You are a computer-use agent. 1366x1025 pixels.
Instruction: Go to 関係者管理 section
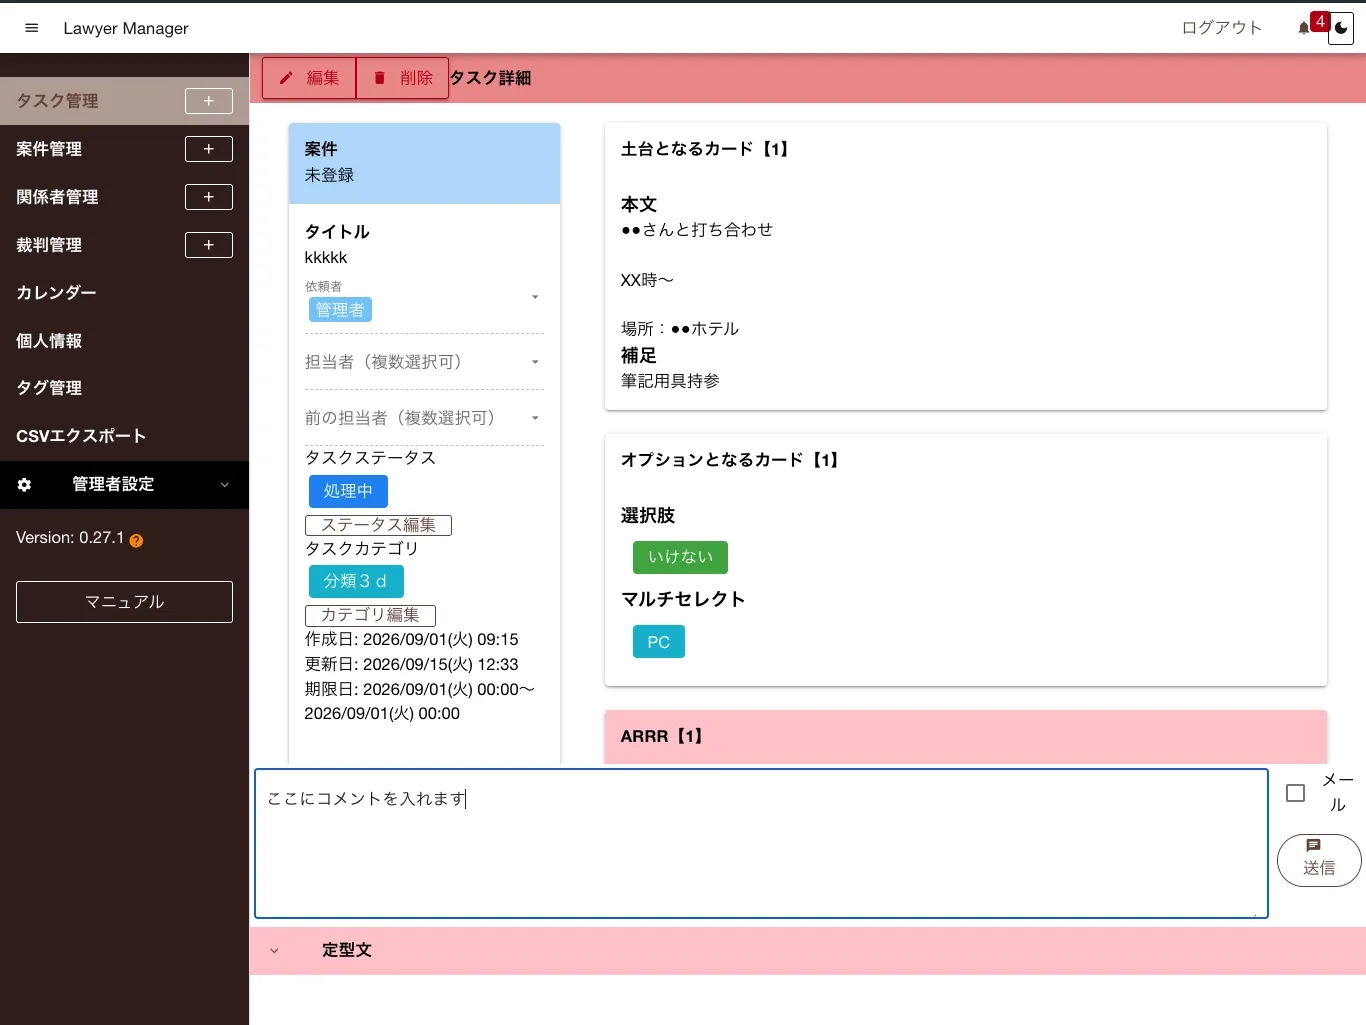click(57, 197)
